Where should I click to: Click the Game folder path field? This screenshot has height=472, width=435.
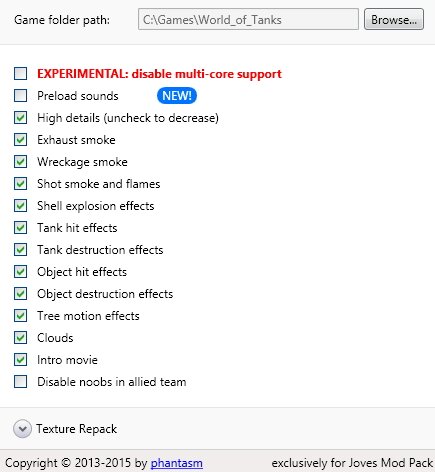click(248, 19)
